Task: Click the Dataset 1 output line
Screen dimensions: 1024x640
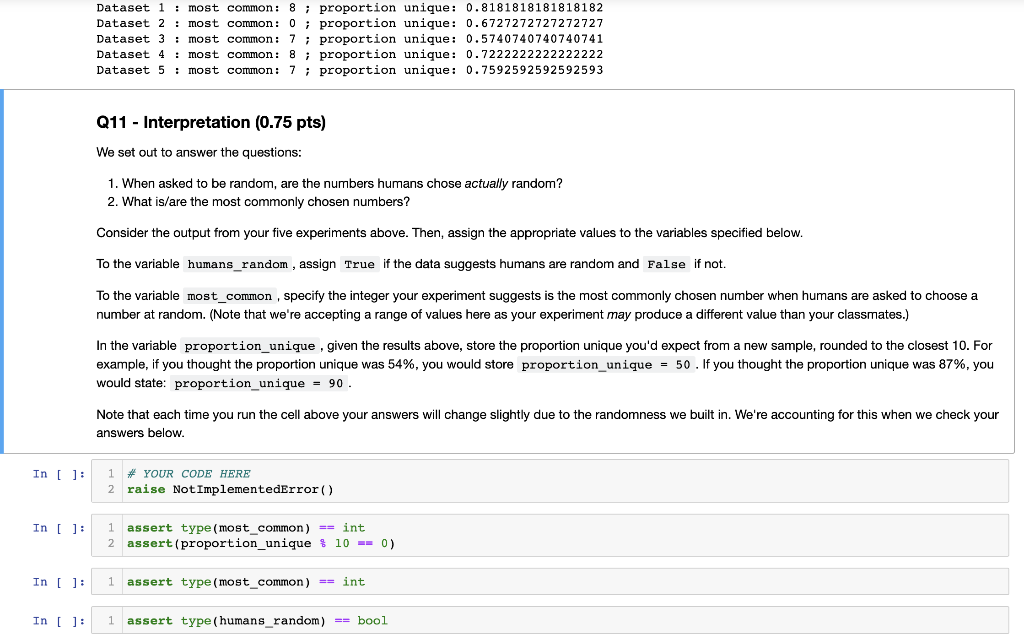Action: (x=348, y=8)
